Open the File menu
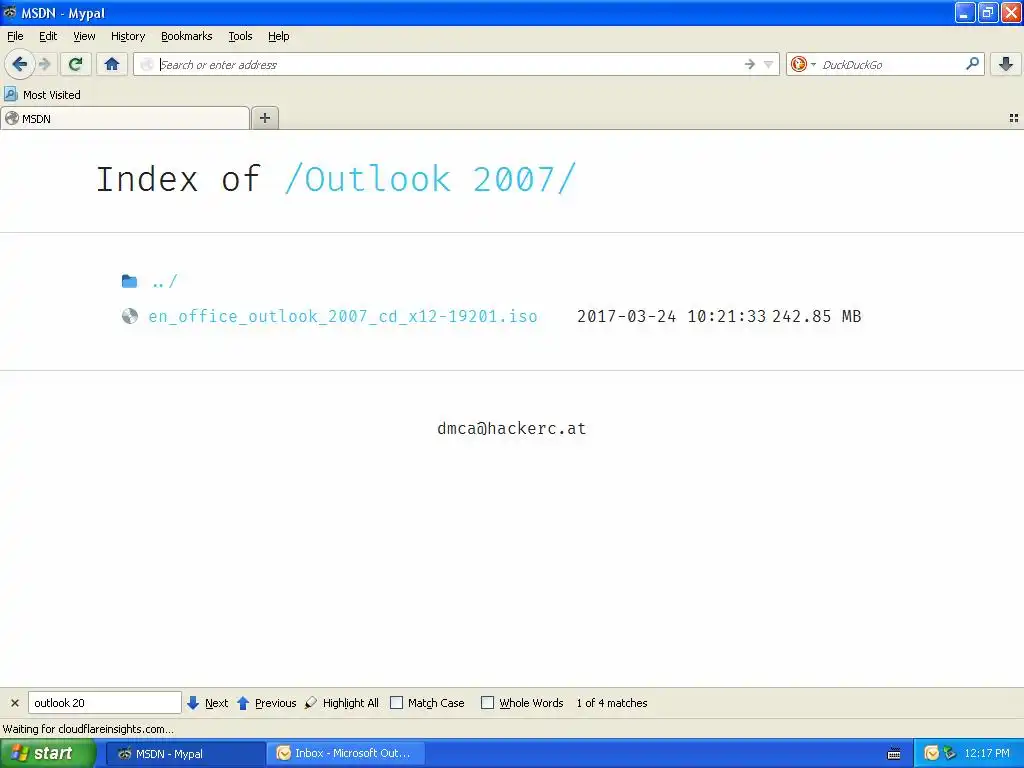 15,36
